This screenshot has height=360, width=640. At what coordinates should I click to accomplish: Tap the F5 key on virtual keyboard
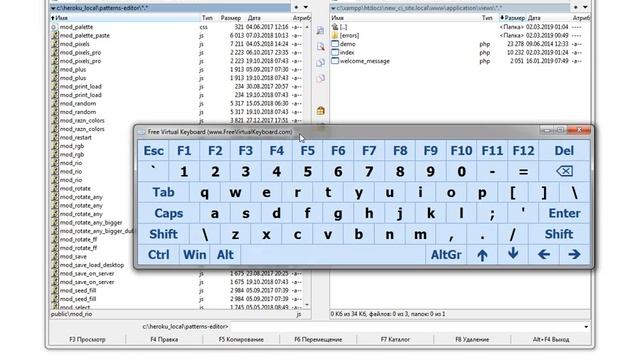[x=307, y=151]
